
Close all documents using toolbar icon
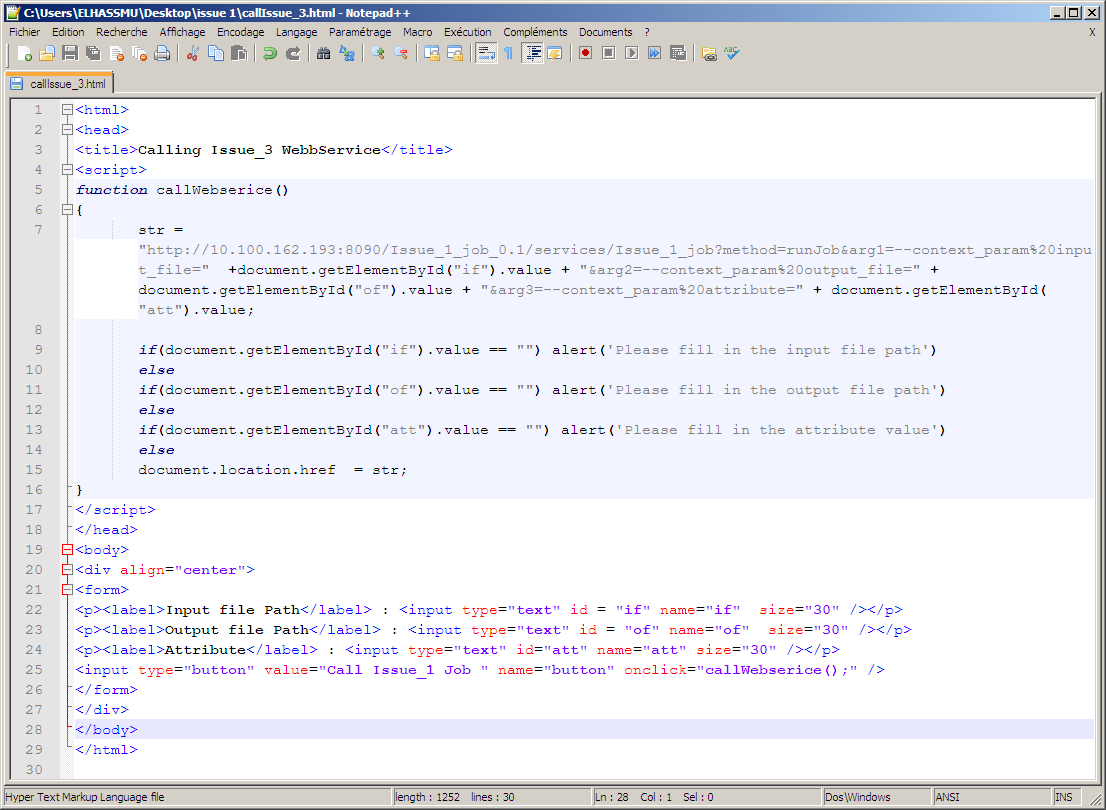pyautogui.click(x=140, y=54)
